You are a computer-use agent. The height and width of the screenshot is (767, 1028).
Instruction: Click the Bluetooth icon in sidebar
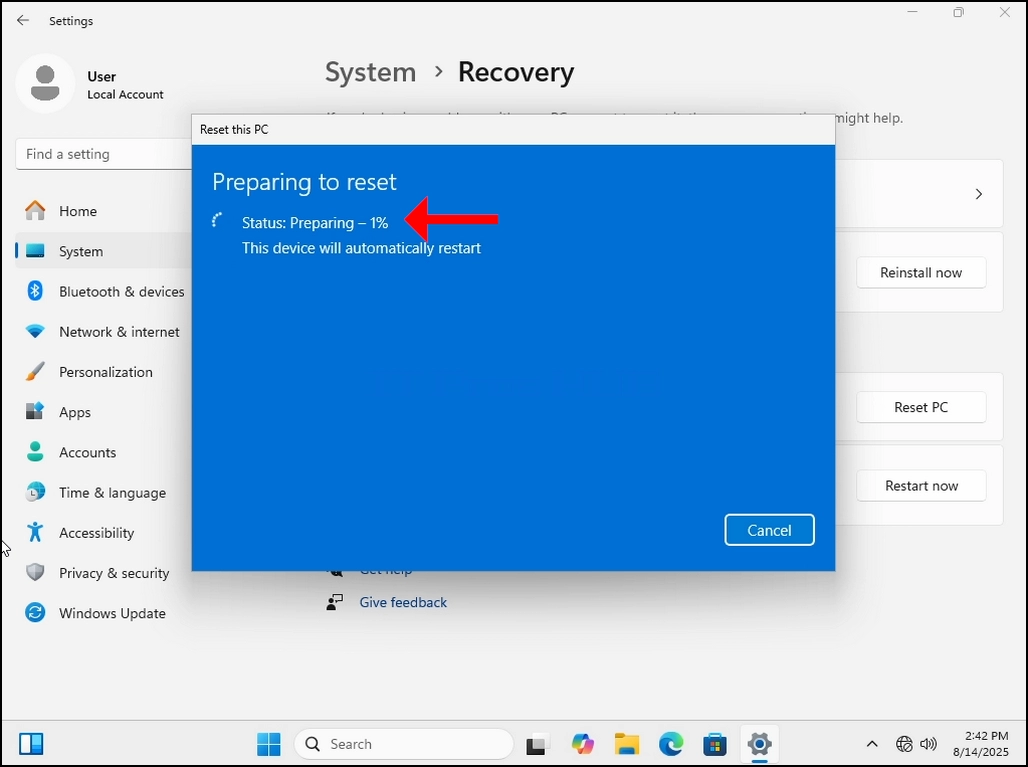35,290
